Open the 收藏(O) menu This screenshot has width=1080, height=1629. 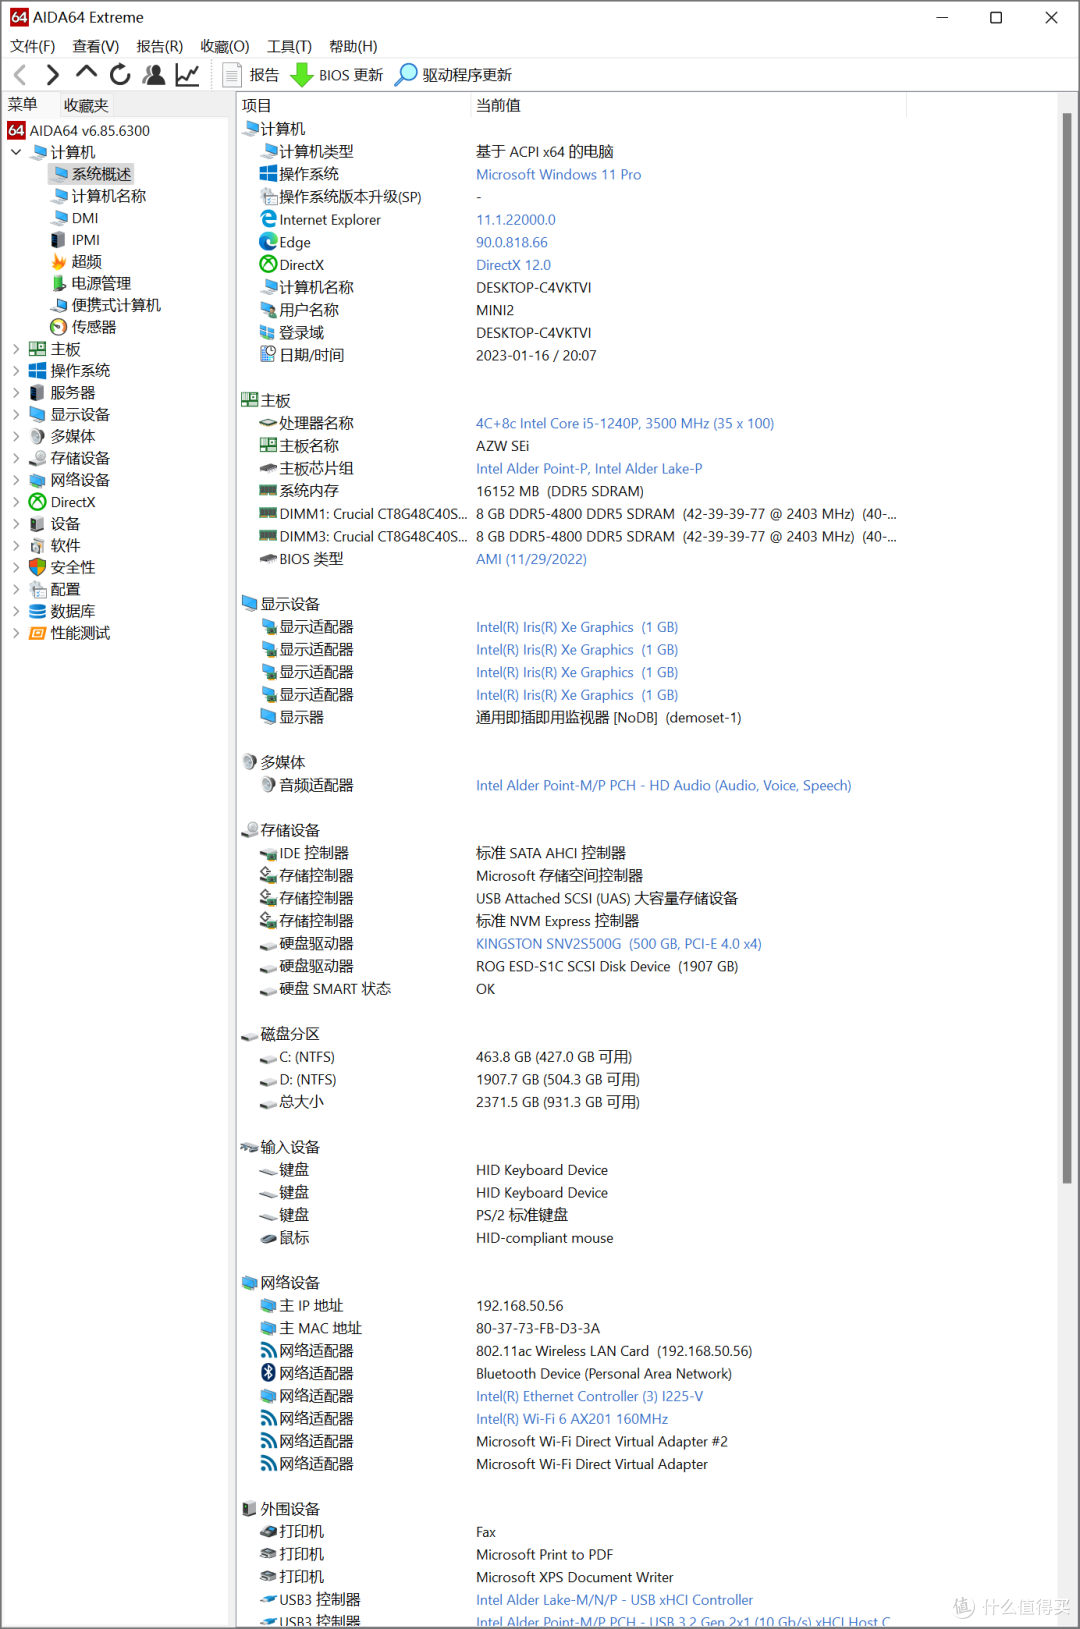click(x=224, y=46)
